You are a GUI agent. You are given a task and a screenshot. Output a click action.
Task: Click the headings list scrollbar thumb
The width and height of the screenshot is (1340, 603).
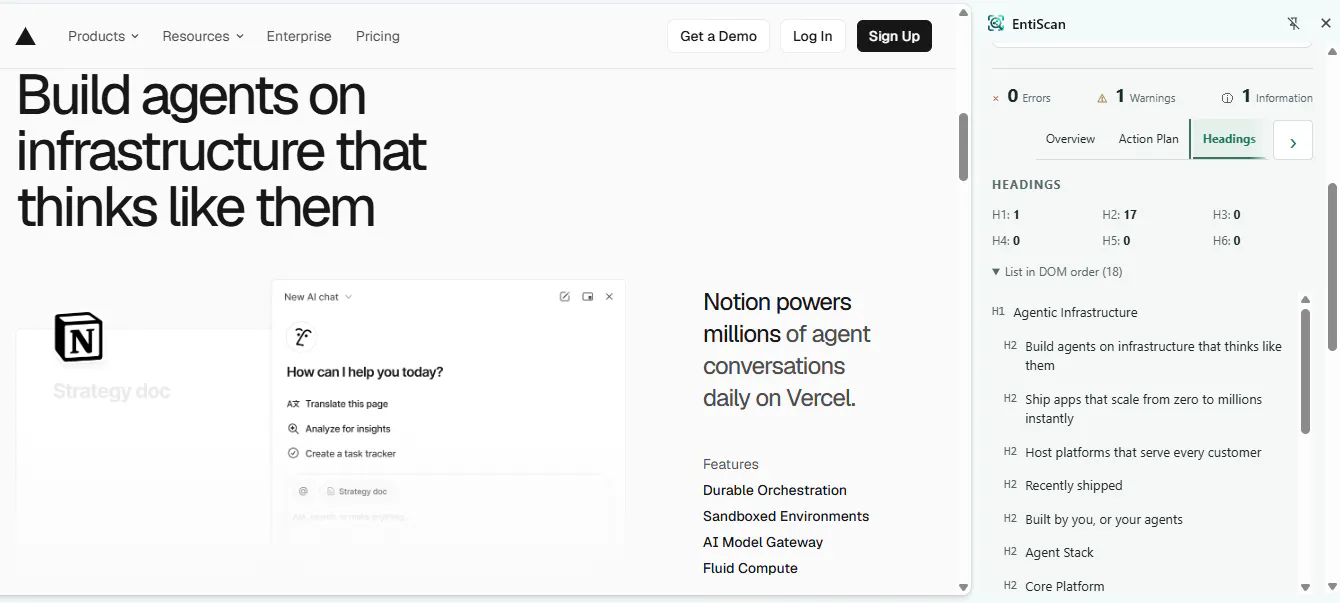click(x=1305, y=371)
